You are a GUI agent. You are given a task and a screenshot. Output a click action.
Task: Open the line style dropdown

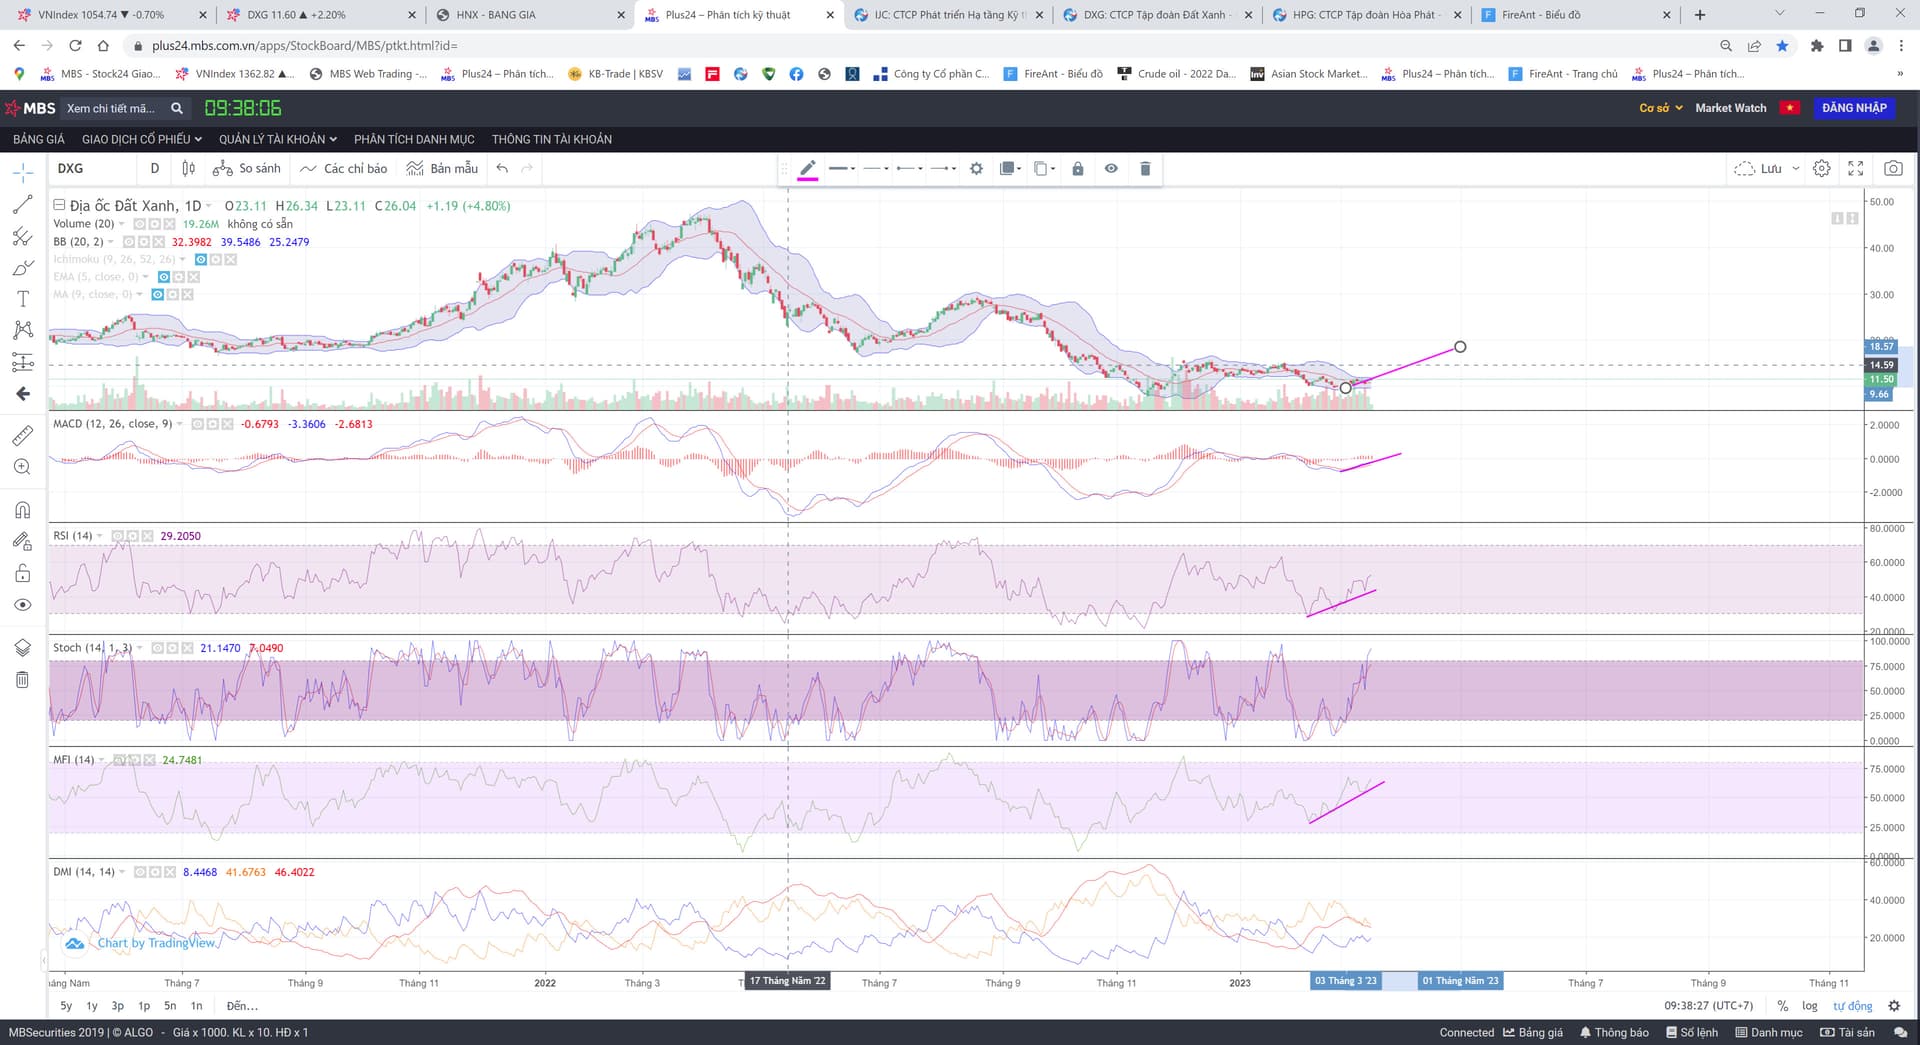[x=875, y=169]
